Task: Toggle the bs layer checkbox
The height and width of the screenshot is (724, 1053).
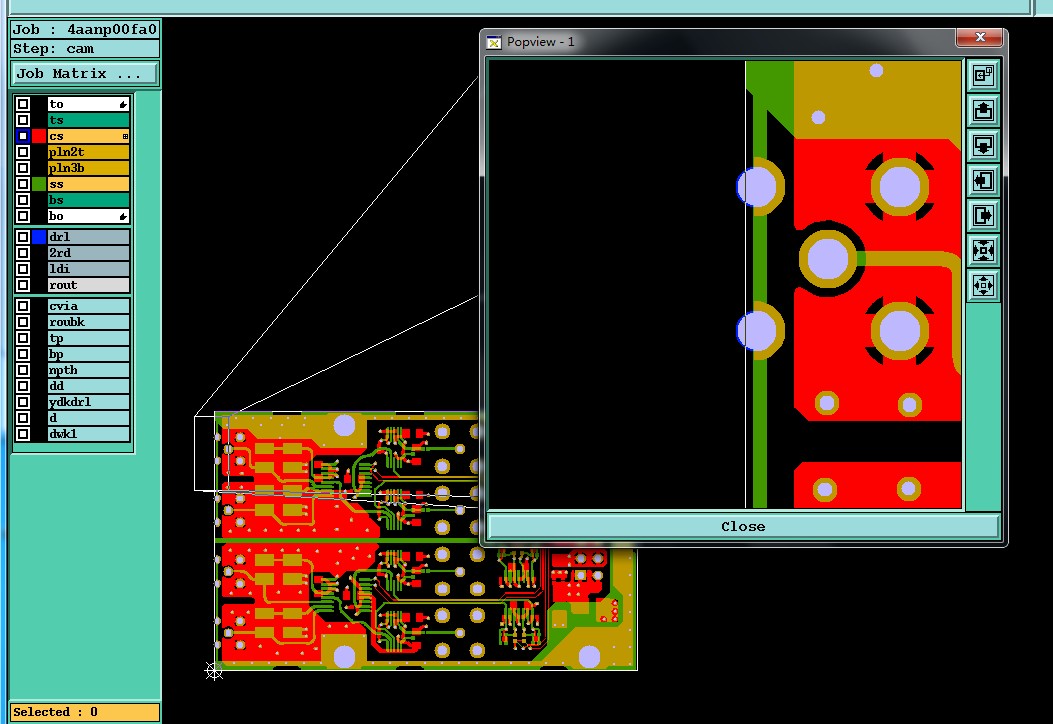Action: 23,200
